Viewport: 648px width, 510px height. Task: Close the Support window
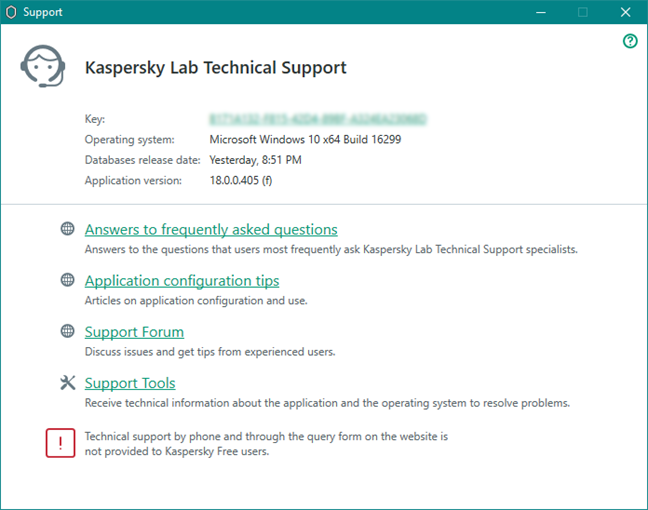point(625,12)
